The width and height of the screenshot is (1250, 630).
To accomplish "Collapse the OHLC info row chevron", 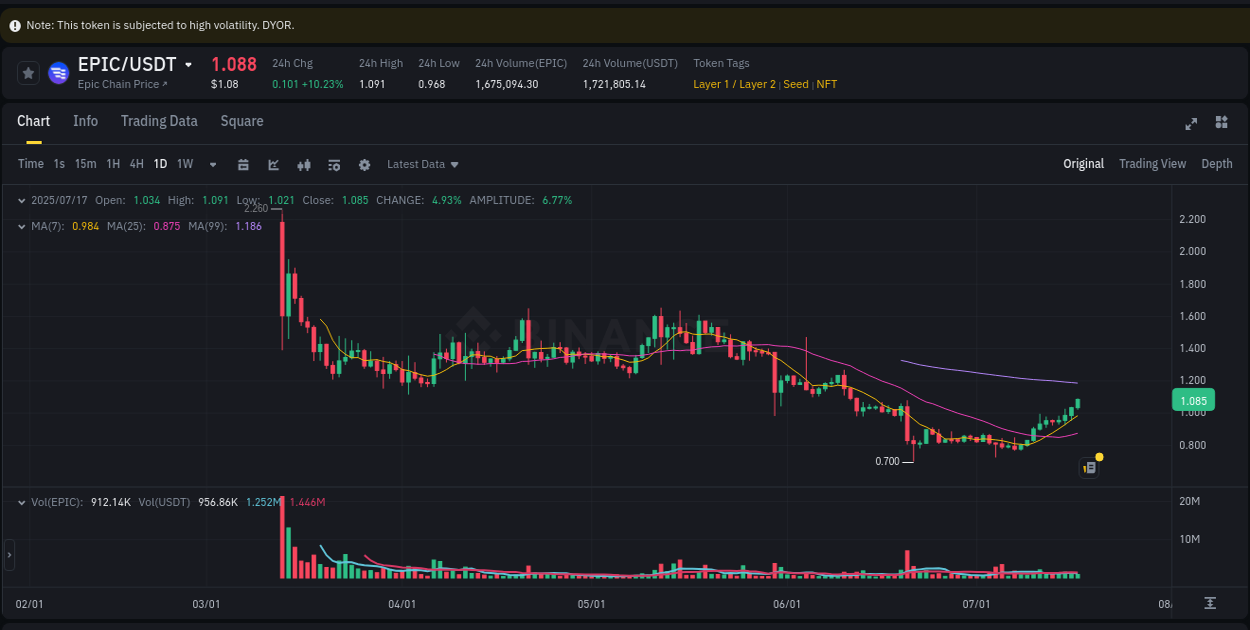I will (x=20, y=200).
